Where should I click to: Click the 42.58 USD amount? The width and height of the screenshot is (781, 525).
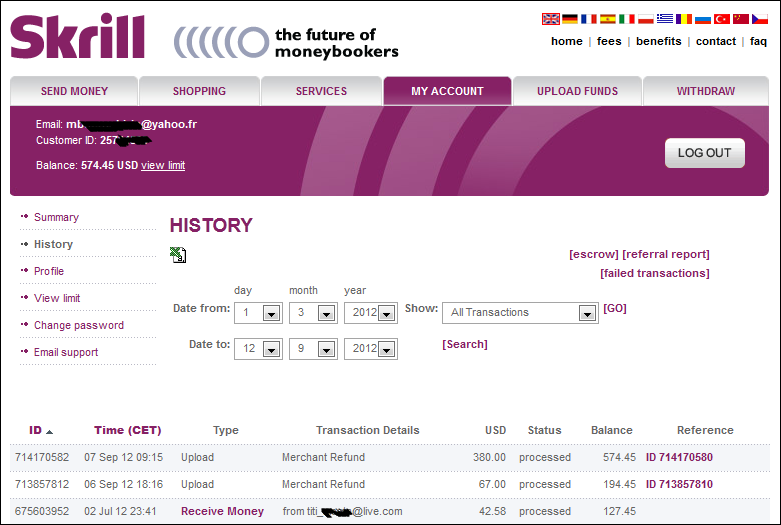coord(492,511)
